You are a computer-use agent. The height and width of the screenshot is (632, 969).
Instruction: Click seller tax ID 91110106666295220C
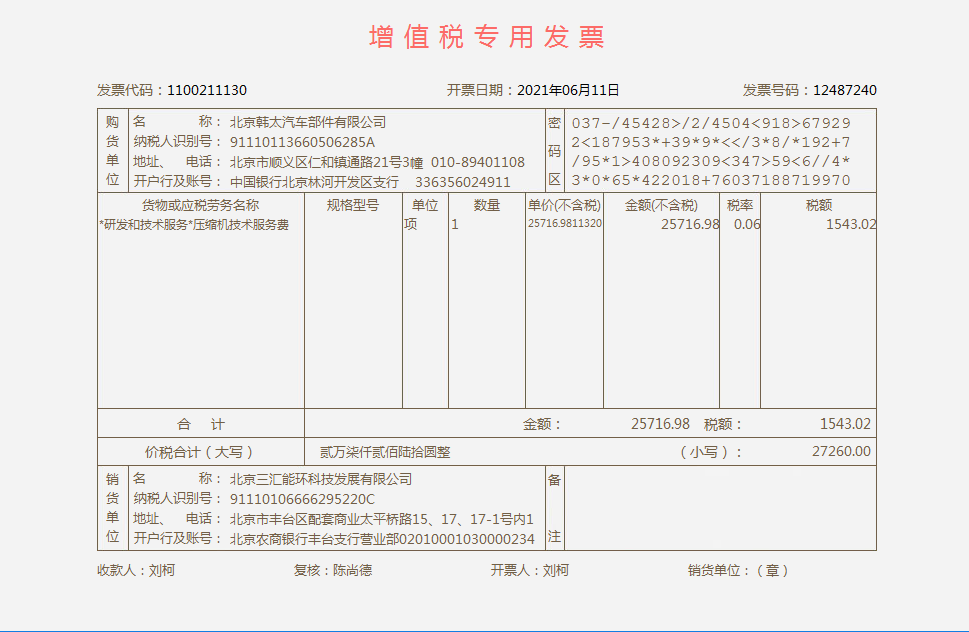(302, 499)
